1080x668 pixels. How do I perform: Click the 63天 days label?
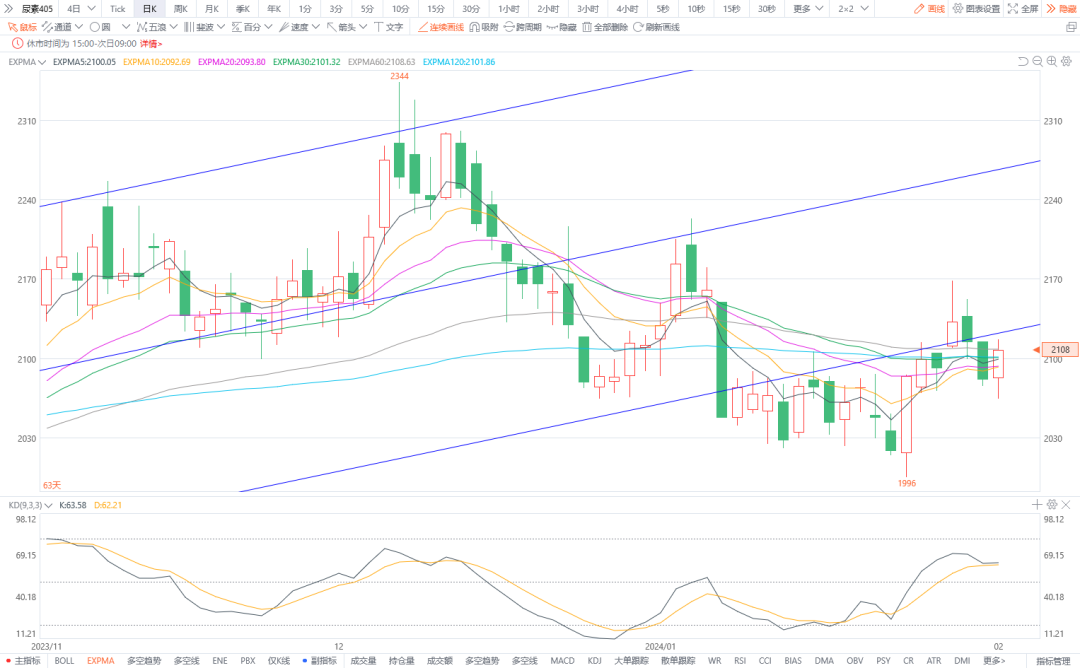[x=52, y=485]
